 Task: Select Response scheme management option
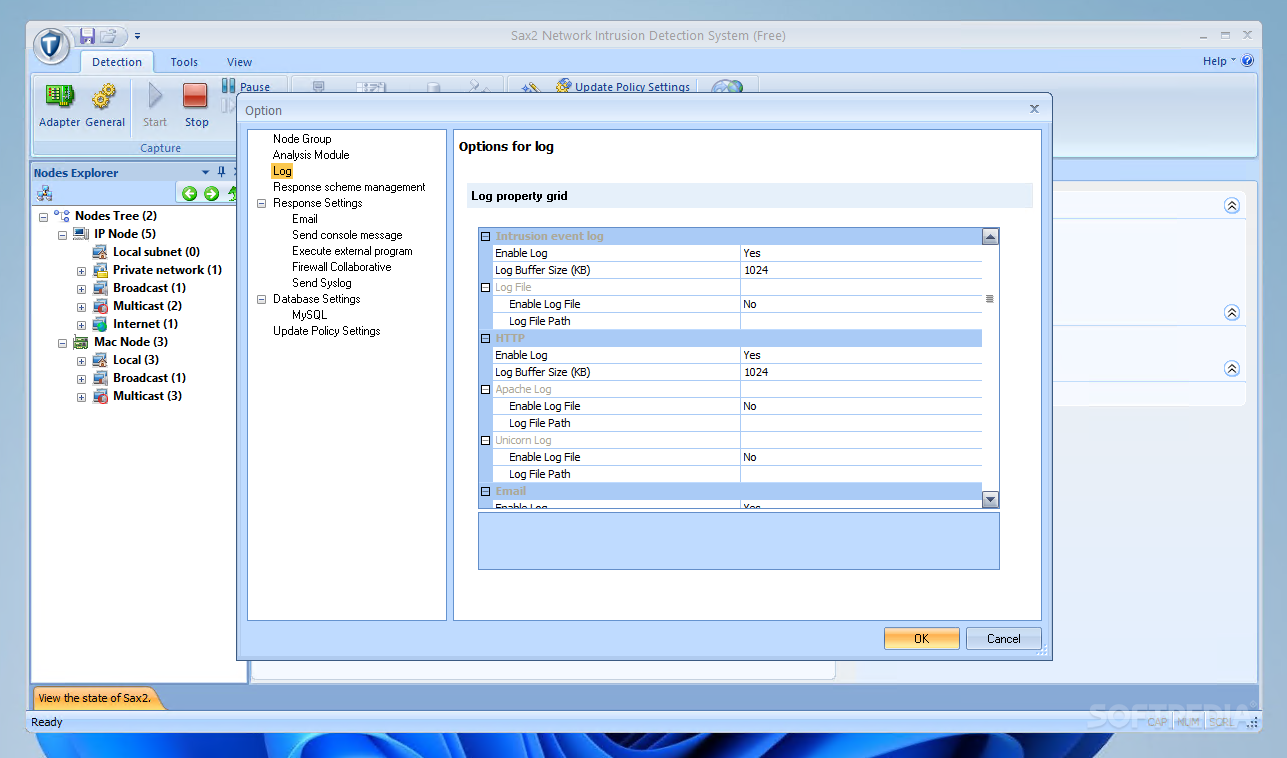349,187
